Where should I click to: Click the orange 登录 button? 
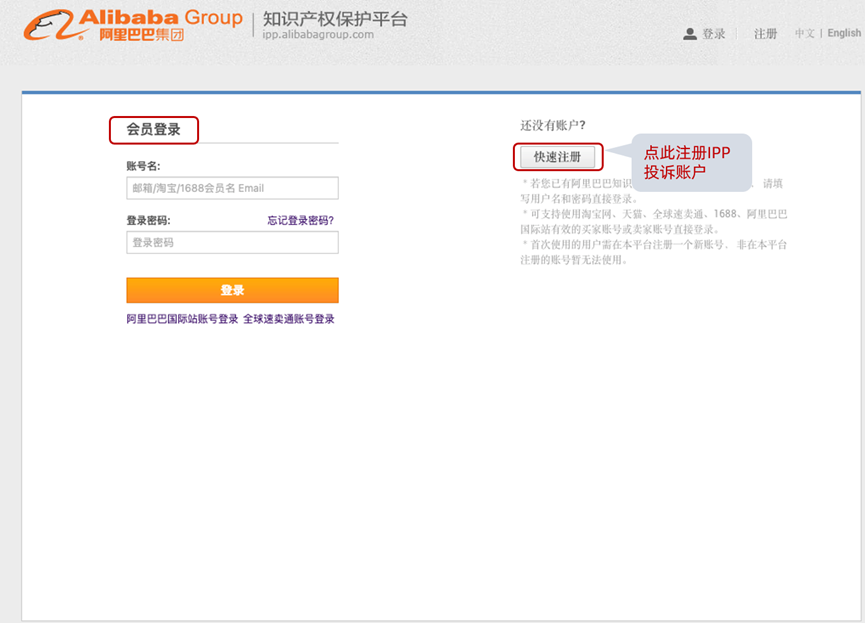(232, 290)
